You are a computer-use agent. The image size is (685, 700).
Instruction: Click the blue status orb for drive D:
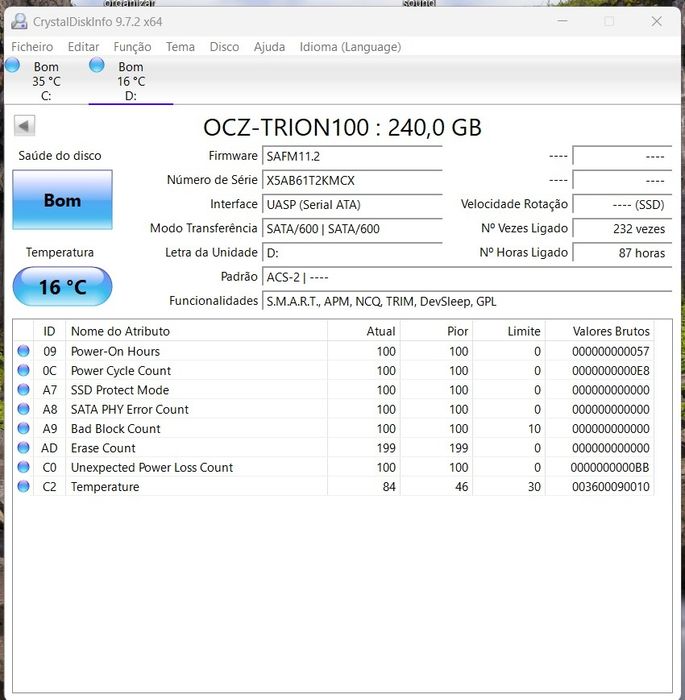coord(96,65)
